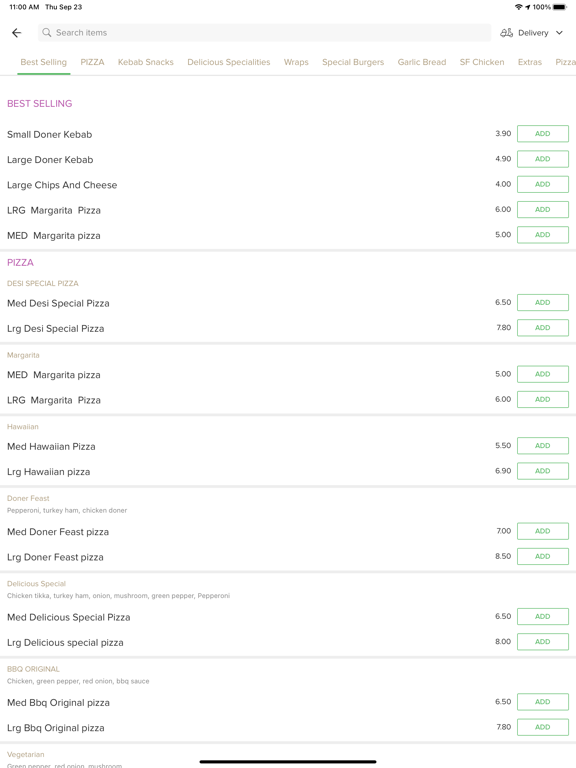Add Lrg Delicious special pizza
The height and width of the screenshot is (768, 576).
pyautogui.click(x=543, y=642)
